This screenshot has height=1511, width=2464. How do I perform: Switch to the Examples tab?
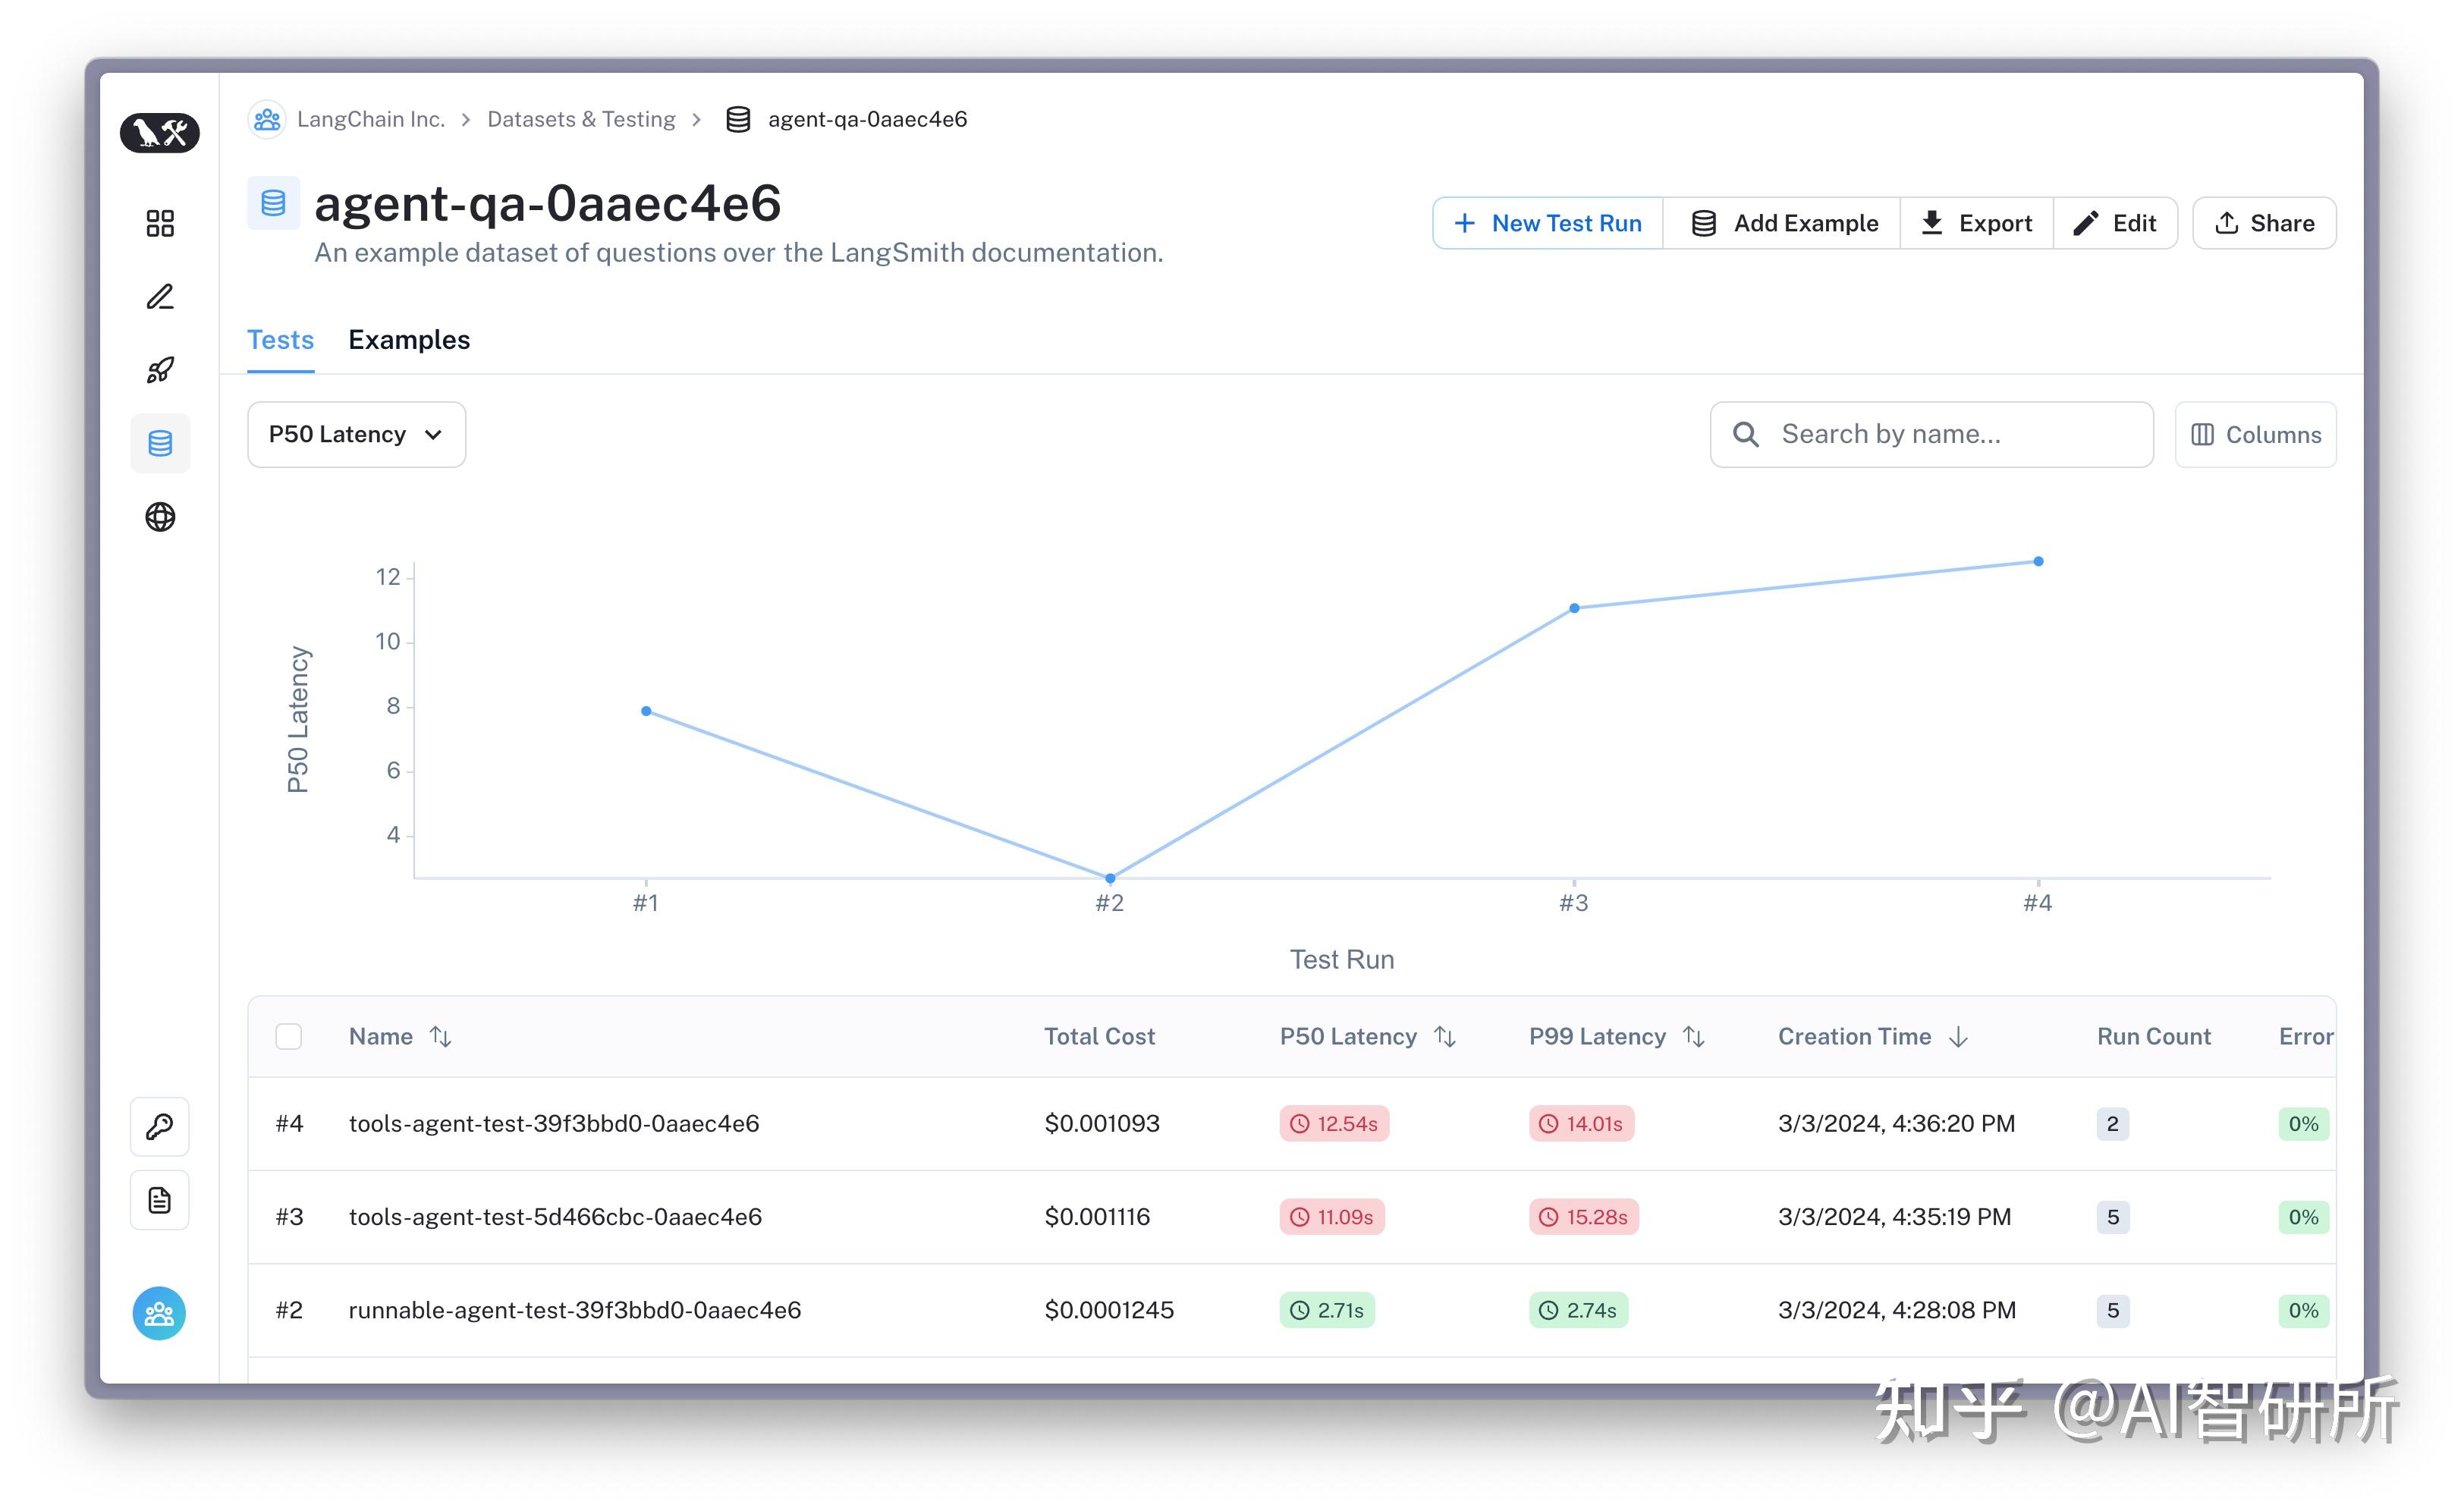coord(409,340)
